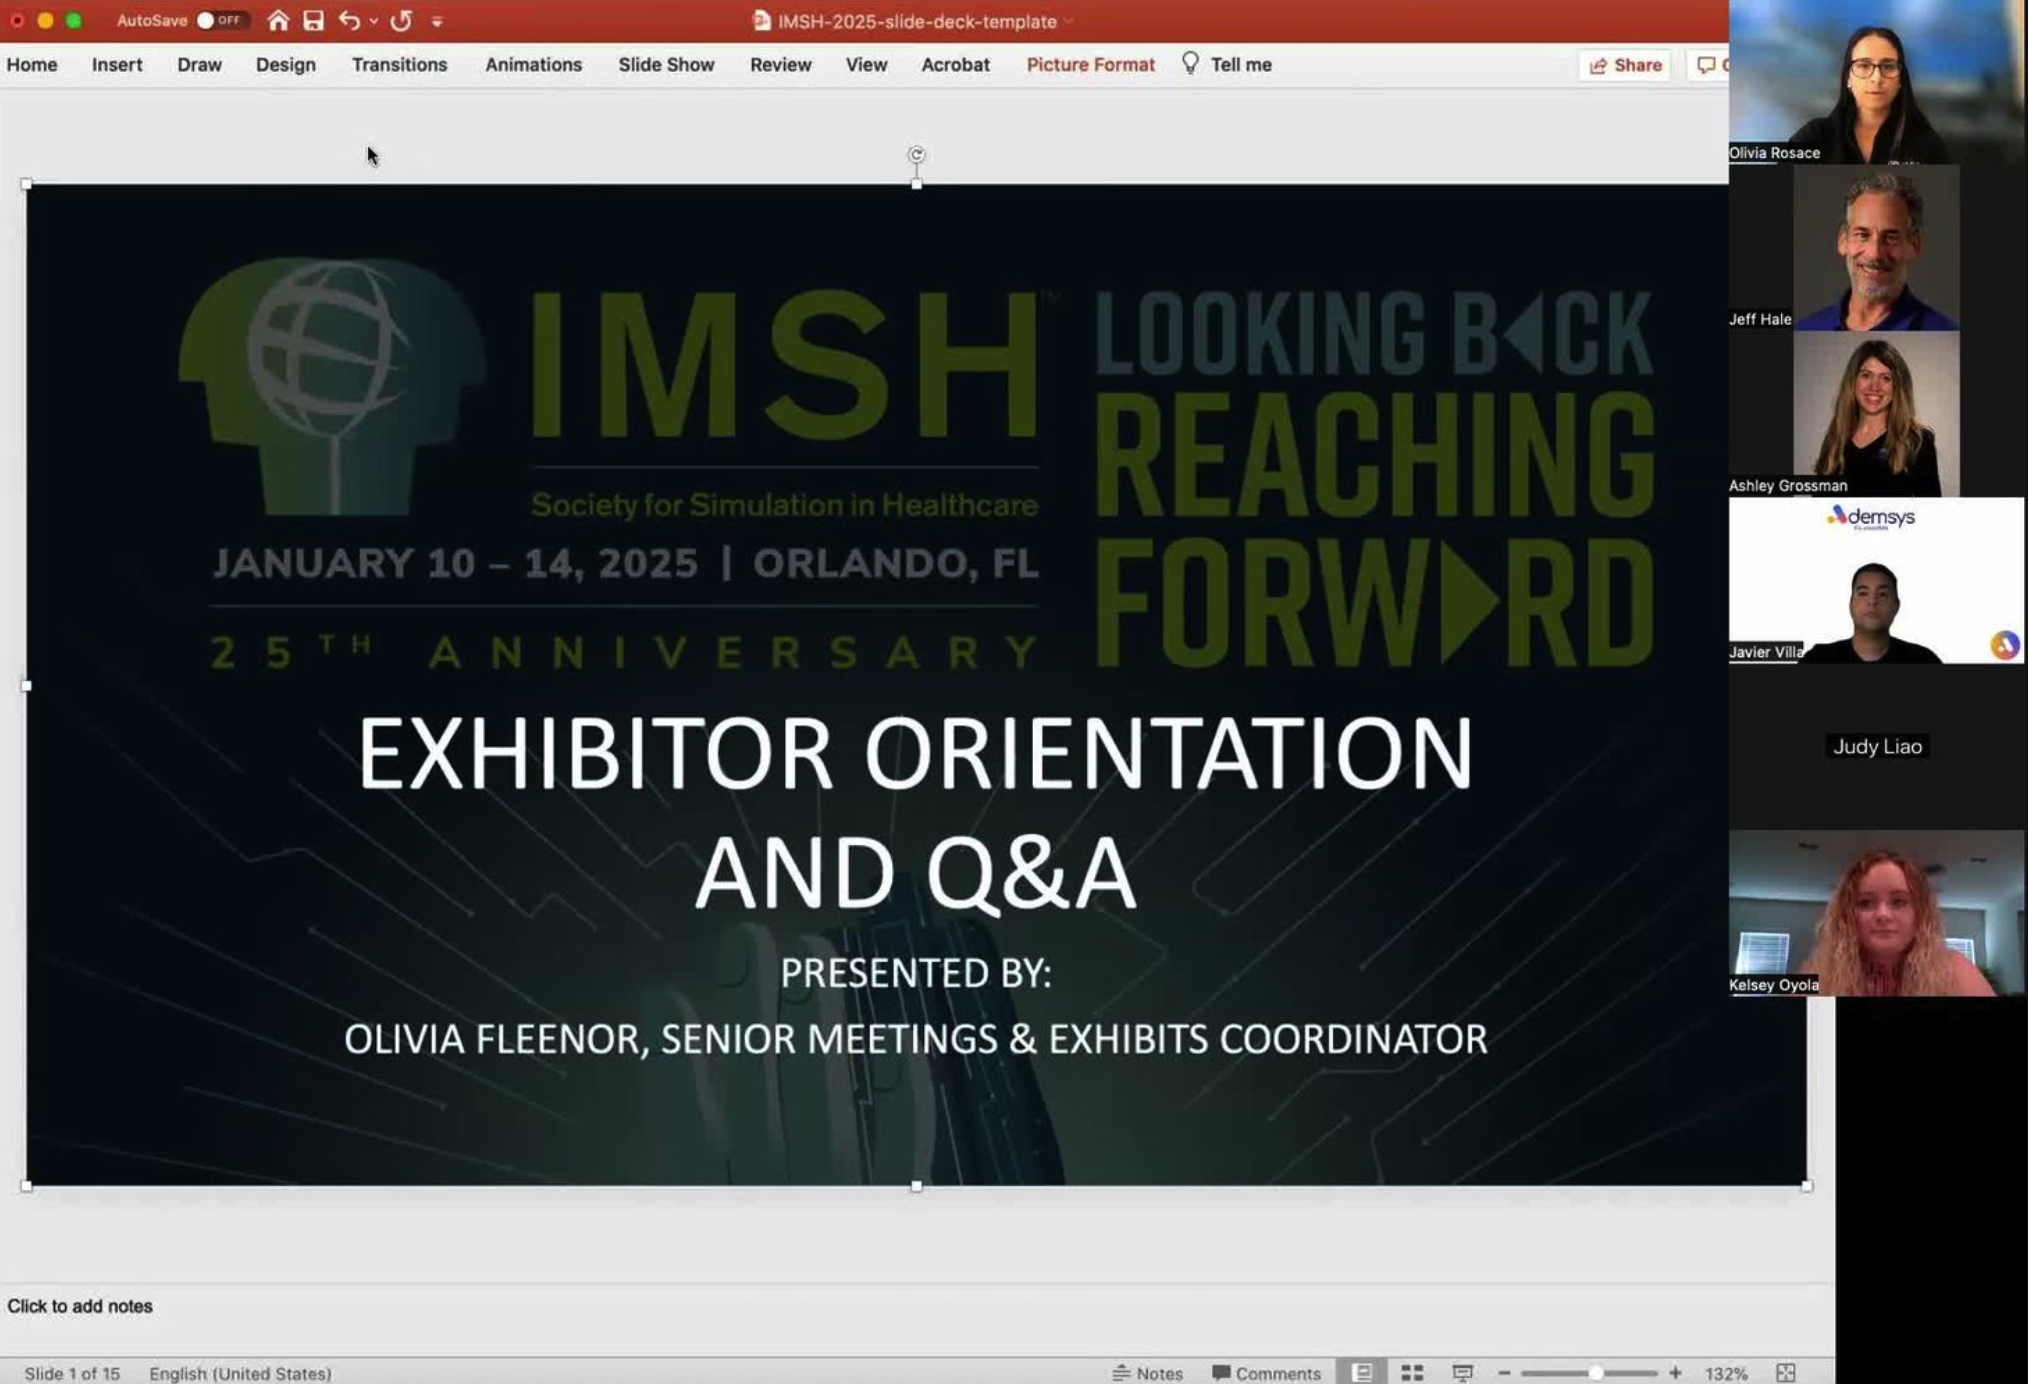Click the Redo/Repeat icon
This screenshot has height=1384, width=2028.
pos(401,20)
